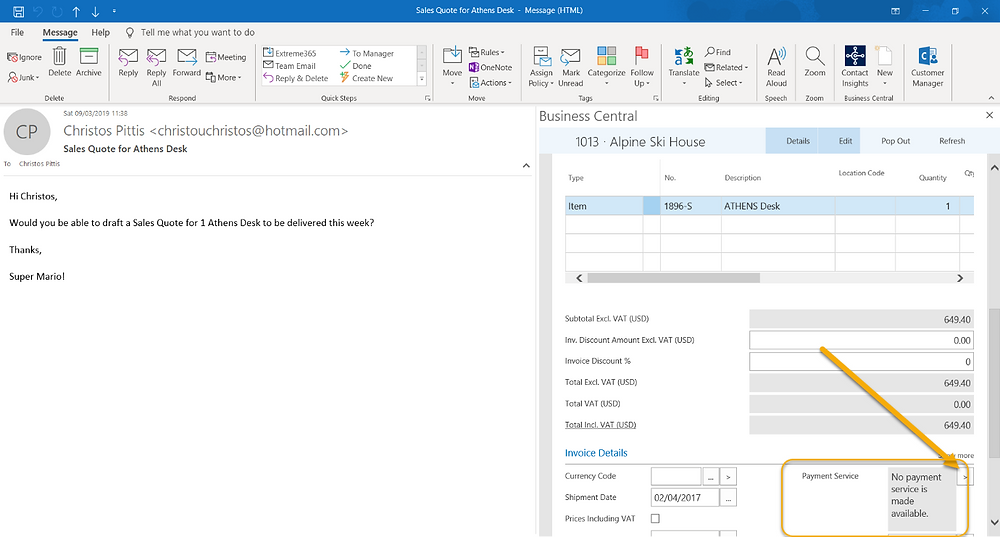This screenshot has height=537, width=1000.
Task: Go to next item with down arrow
Action: (96, 11)
